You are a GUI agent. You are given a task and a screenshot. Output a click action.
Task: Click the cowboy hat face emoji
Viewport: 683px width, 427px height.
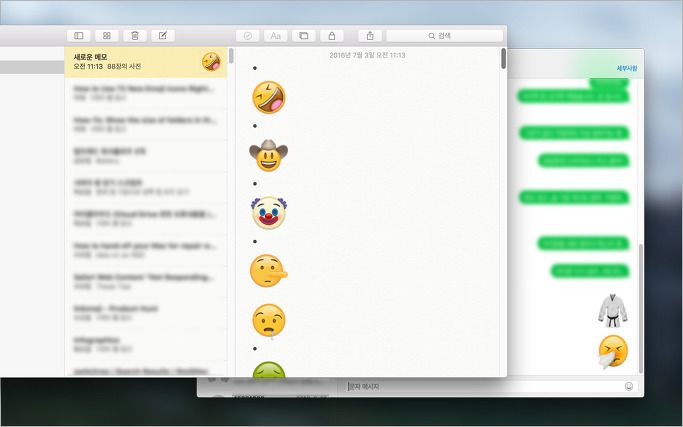click(268, 156)
